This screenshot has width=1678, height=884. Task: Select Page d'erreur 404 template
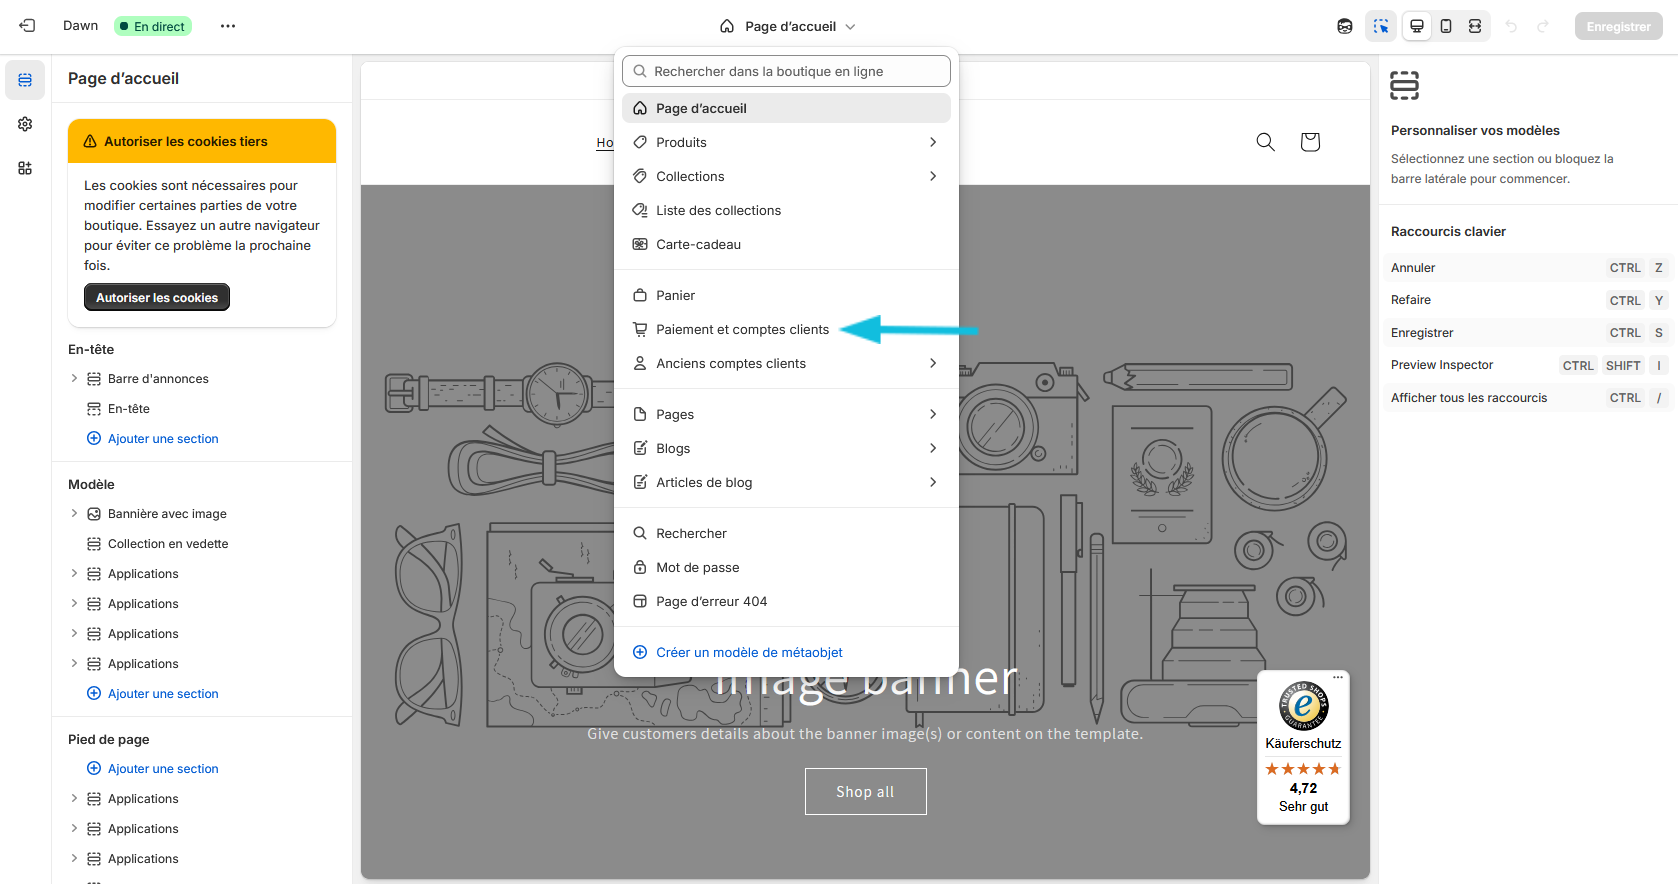click(x=786, y=601)
